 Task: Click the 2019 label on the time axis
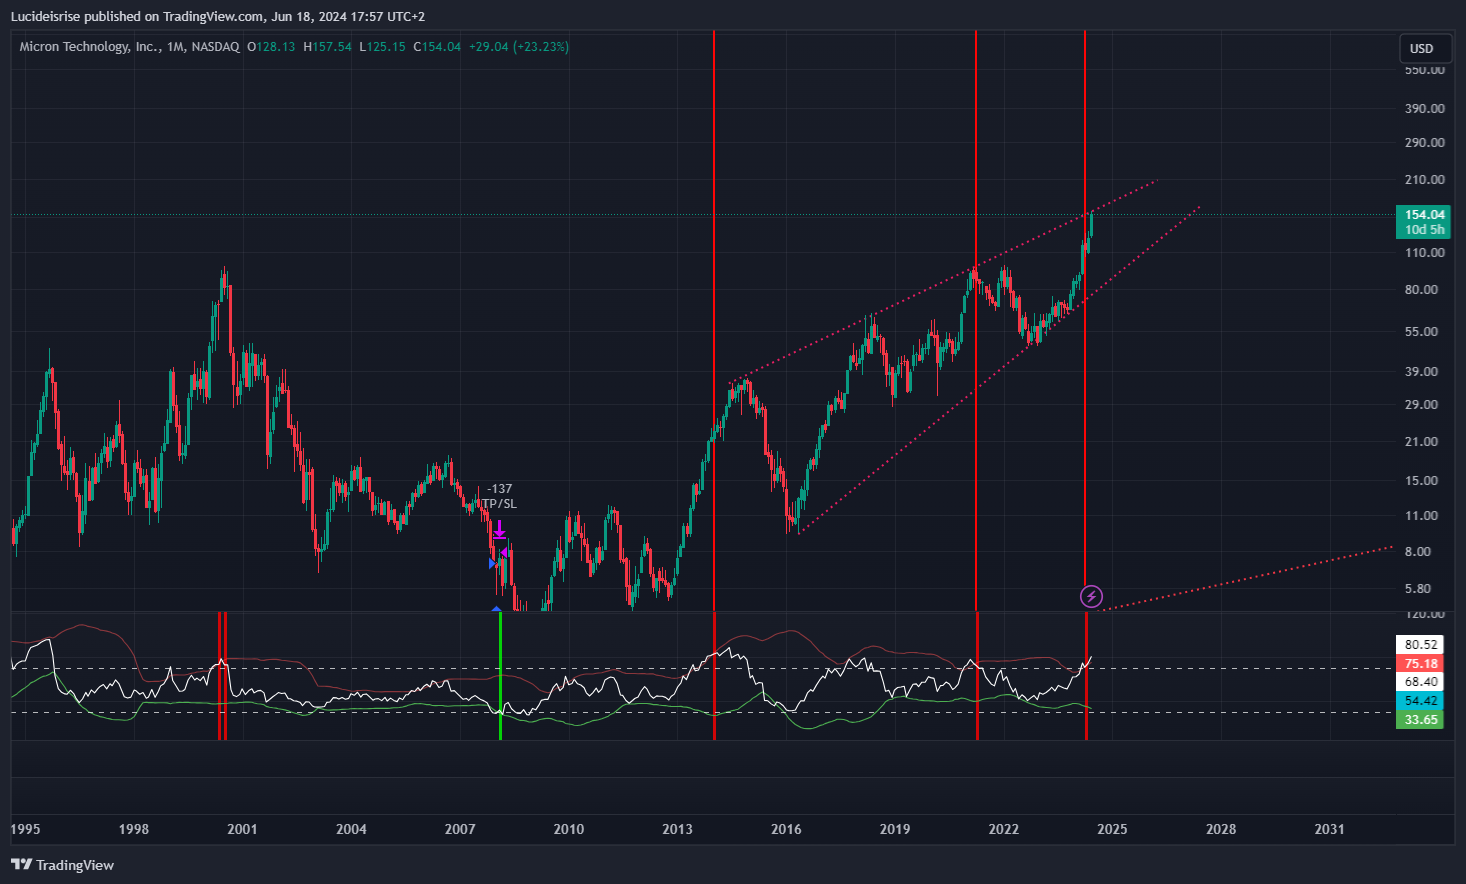pos(895,829)
